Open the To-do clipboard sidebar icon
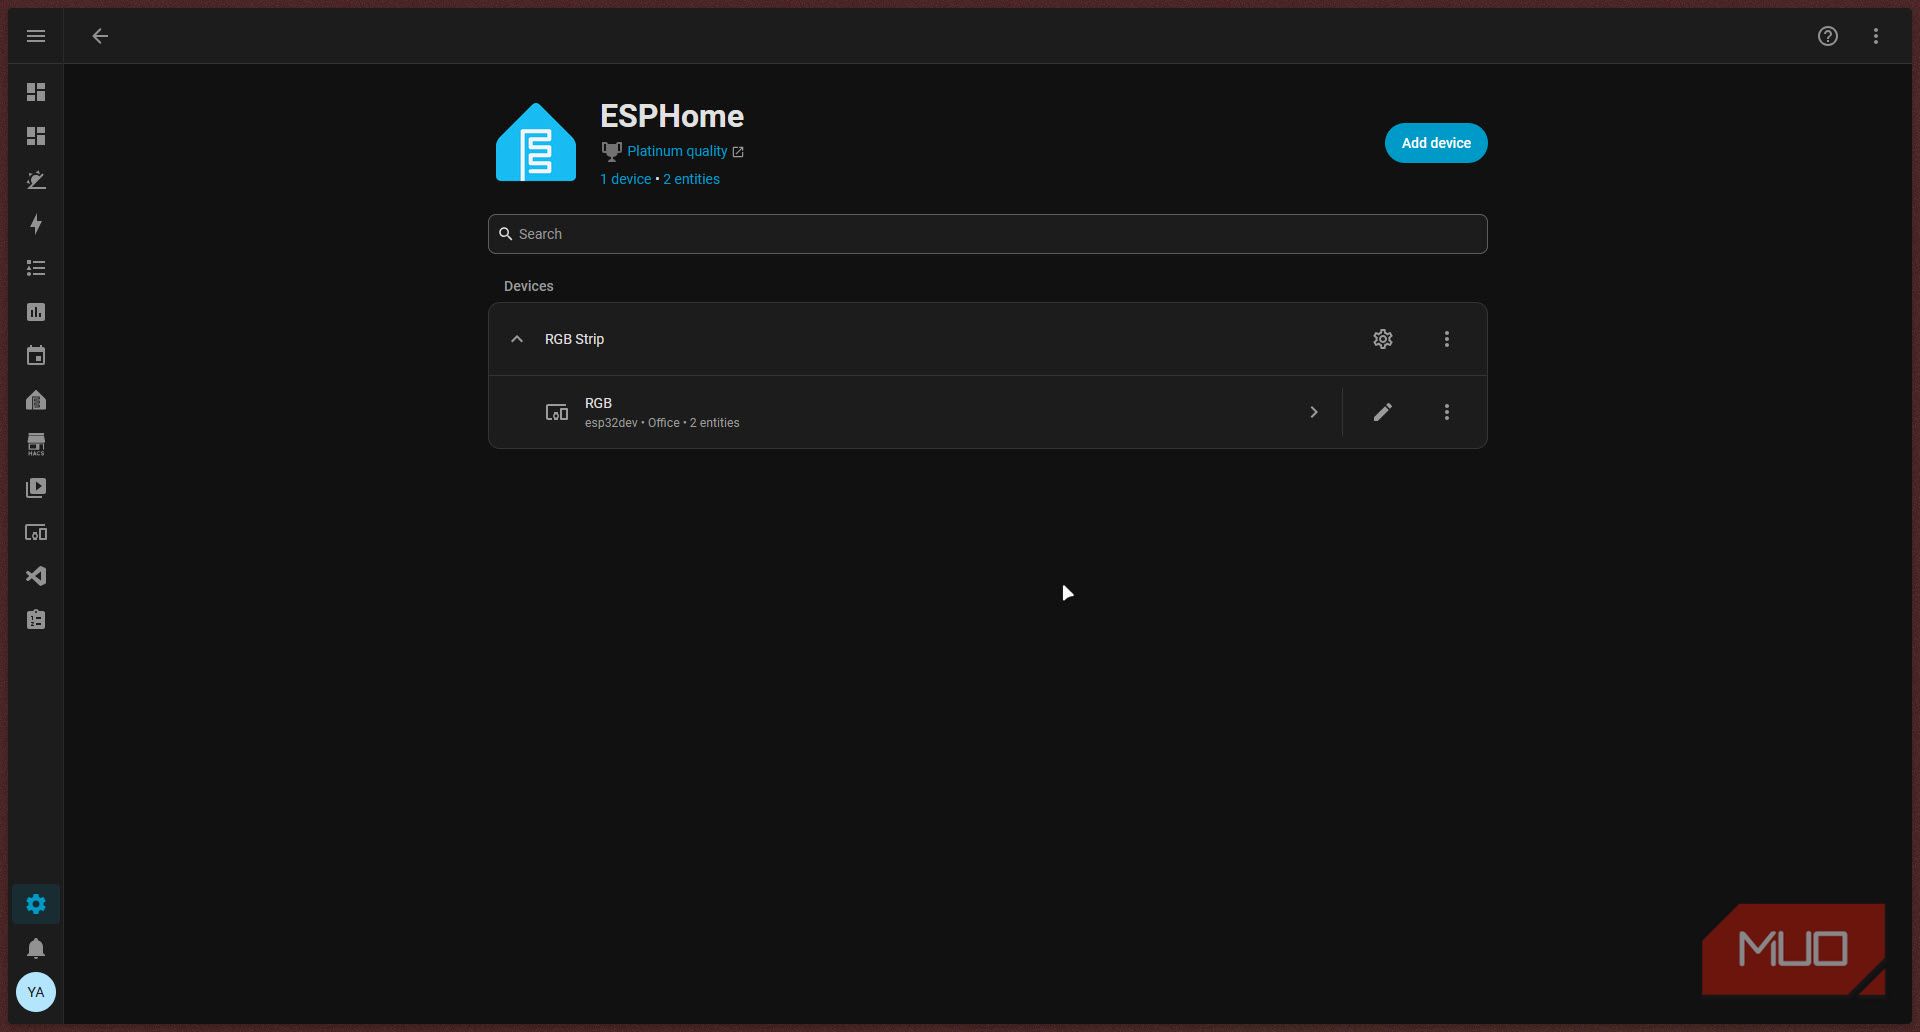1920x1032 pixels. [36, 620]
